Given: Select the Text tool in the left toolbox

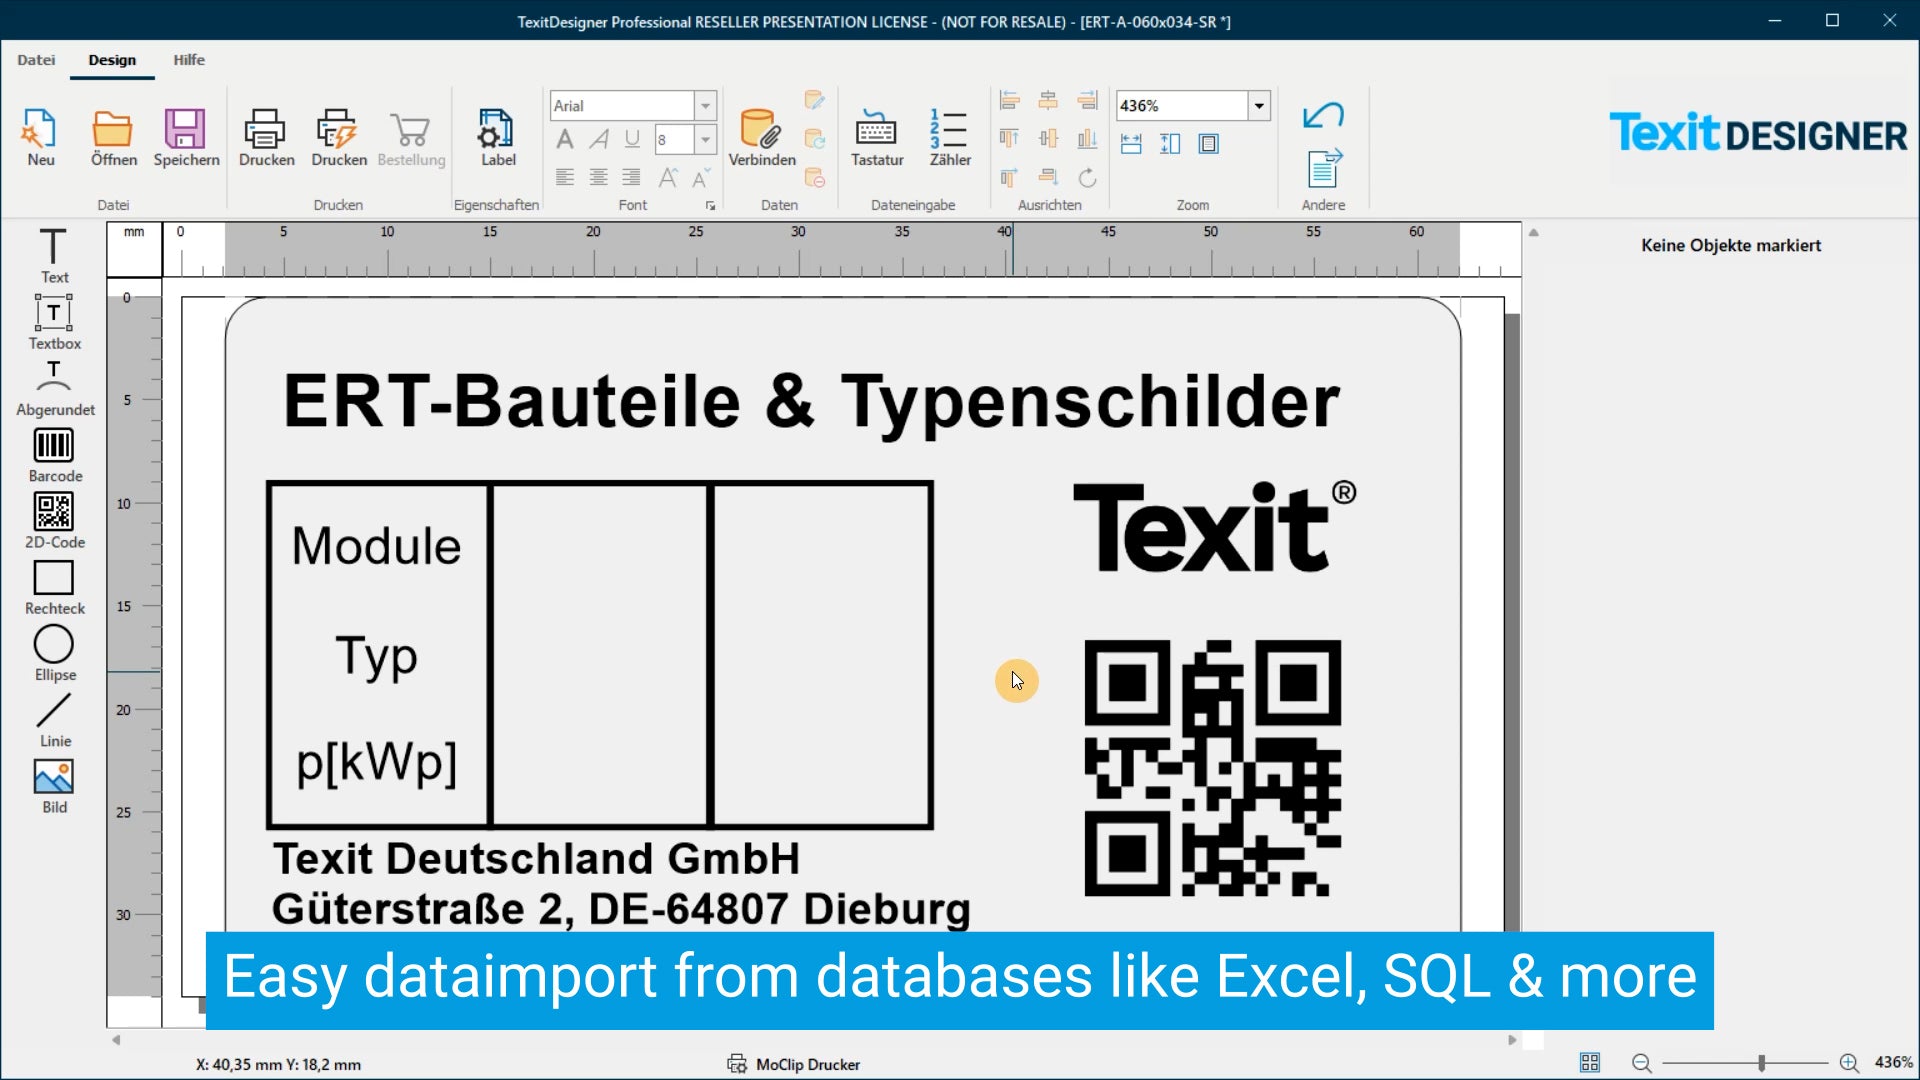Looking at the screenshot, I should point(54,256).
